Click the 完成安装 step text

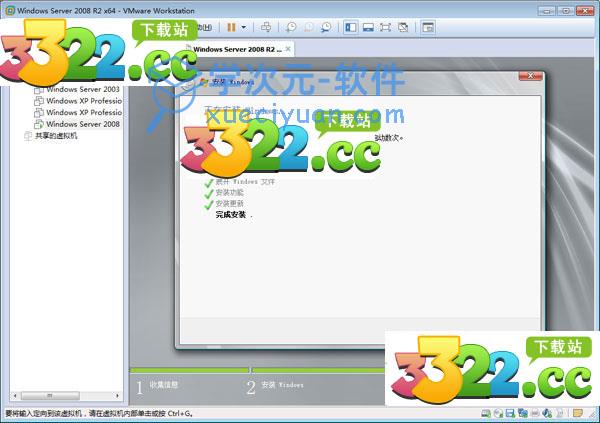231,214
